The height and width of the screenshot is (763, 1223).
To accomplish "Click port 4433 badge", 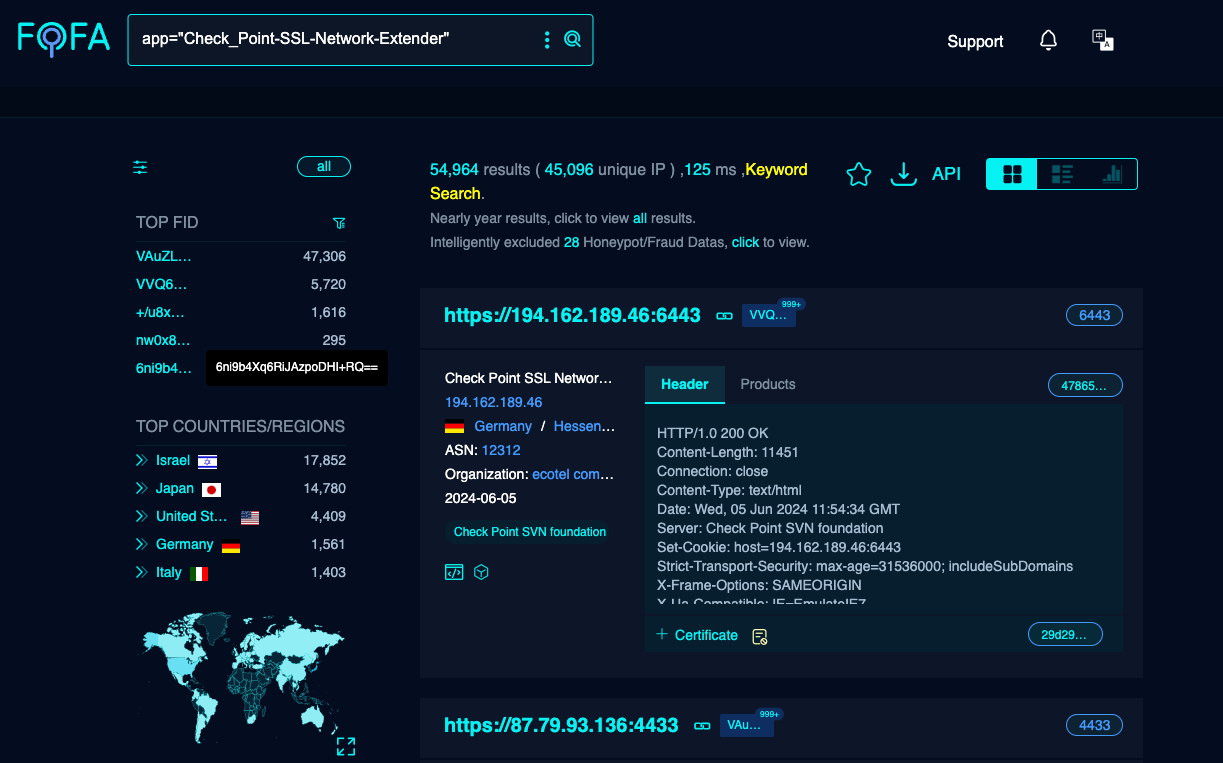I will 1095,725.
